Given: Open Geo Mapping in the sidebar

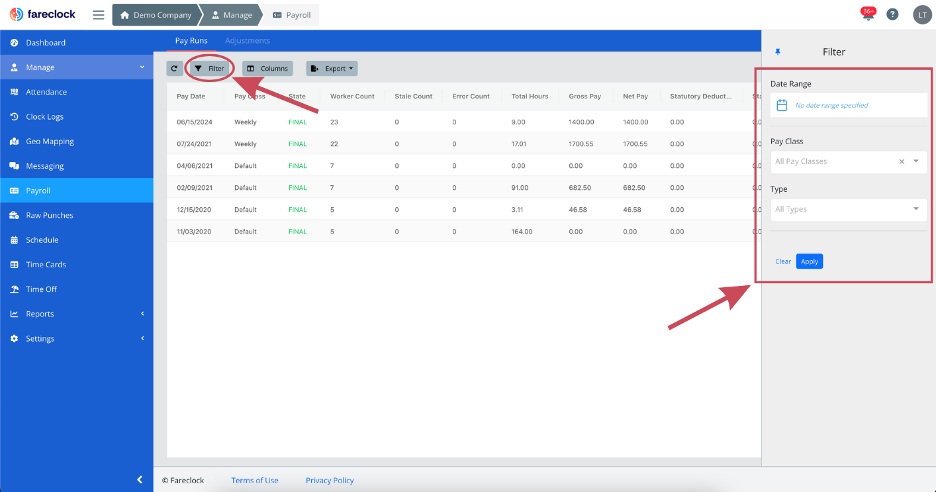Looking at the screenshot, I should point(76,142).
